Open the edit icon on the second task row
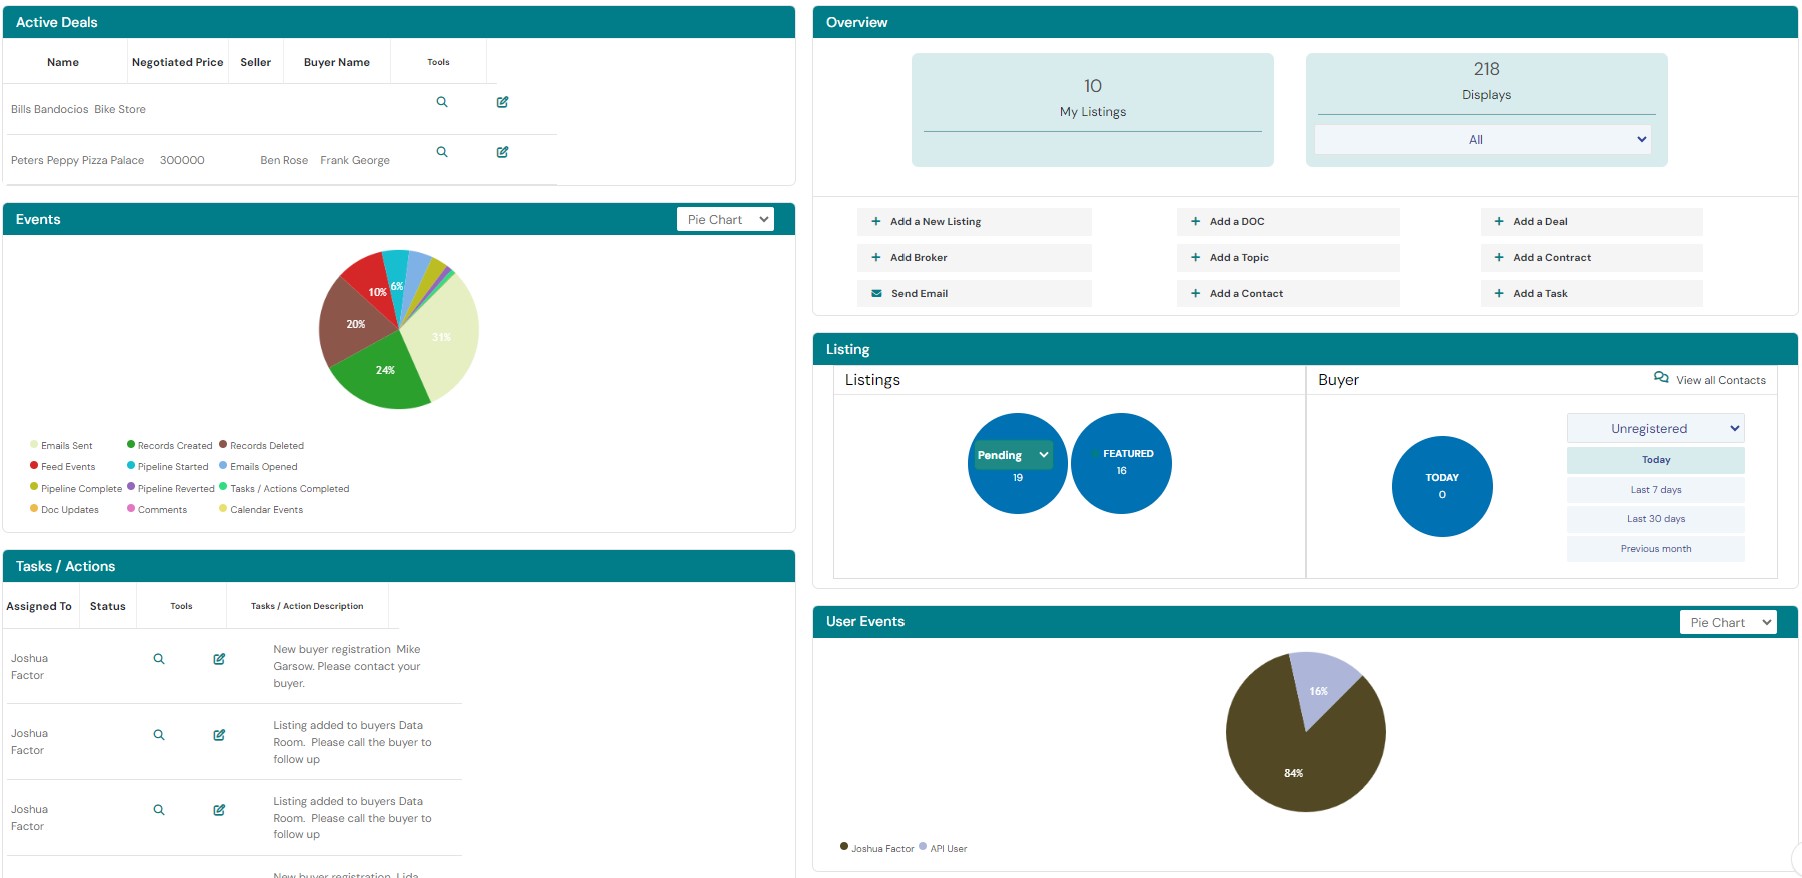This screenshot has height=878, width=1802. (219, 735)
